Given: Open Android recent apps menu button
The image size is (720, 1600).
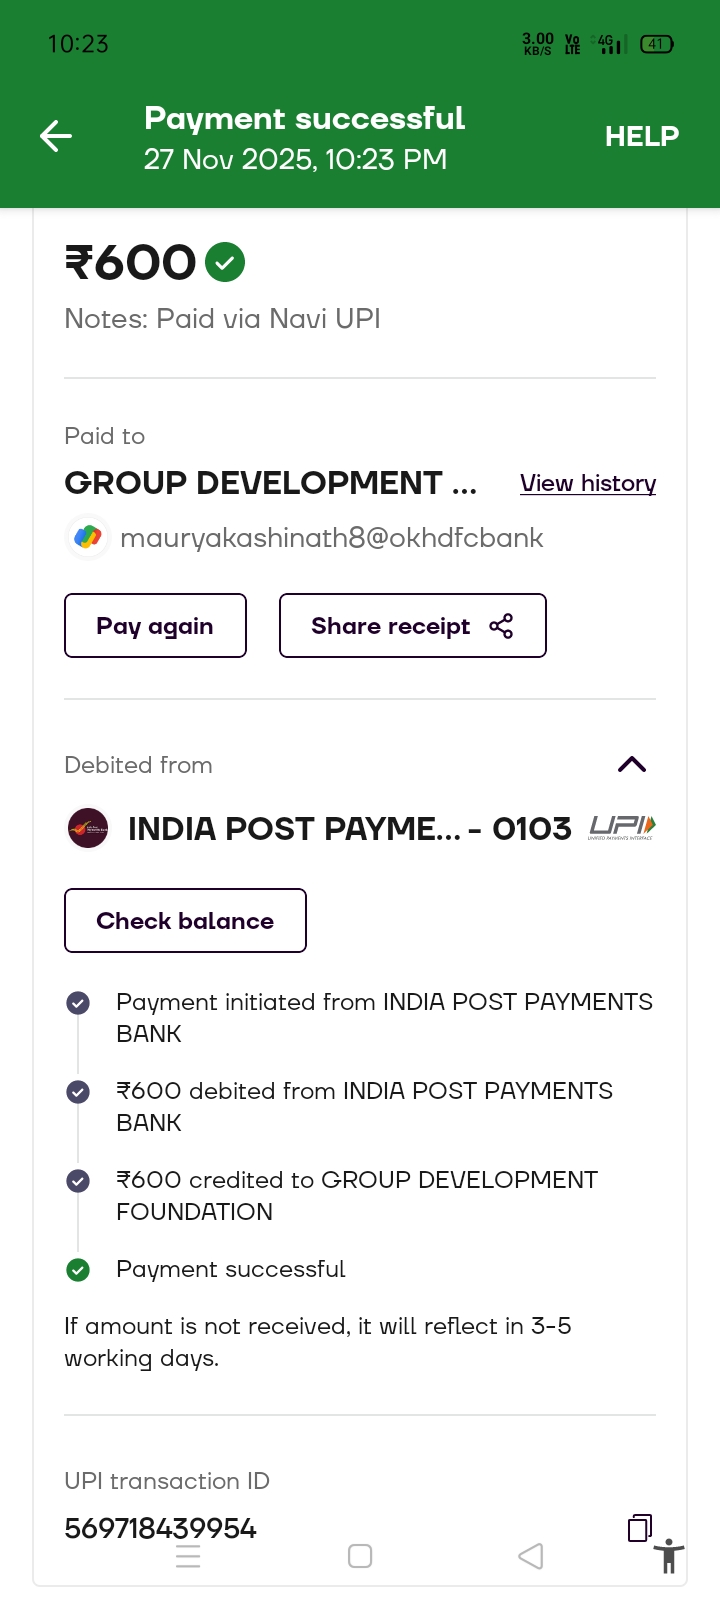Looking at the screenshot, I should (x=188, y=1556).
